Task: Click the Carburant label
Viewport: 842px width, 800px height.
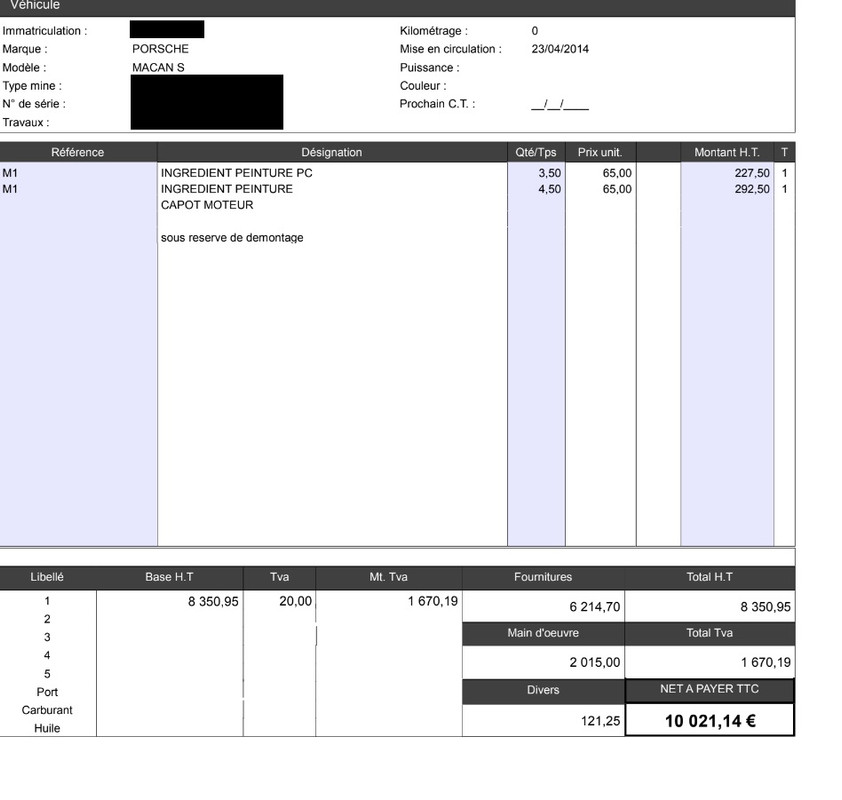Action: tap(47, 710)
